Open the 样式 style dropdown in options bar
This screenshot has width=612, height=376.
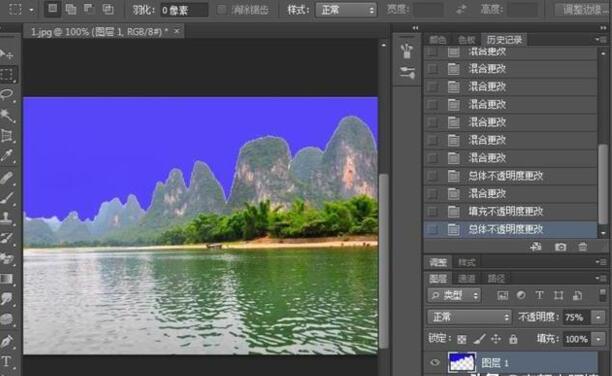click(346, 10)
